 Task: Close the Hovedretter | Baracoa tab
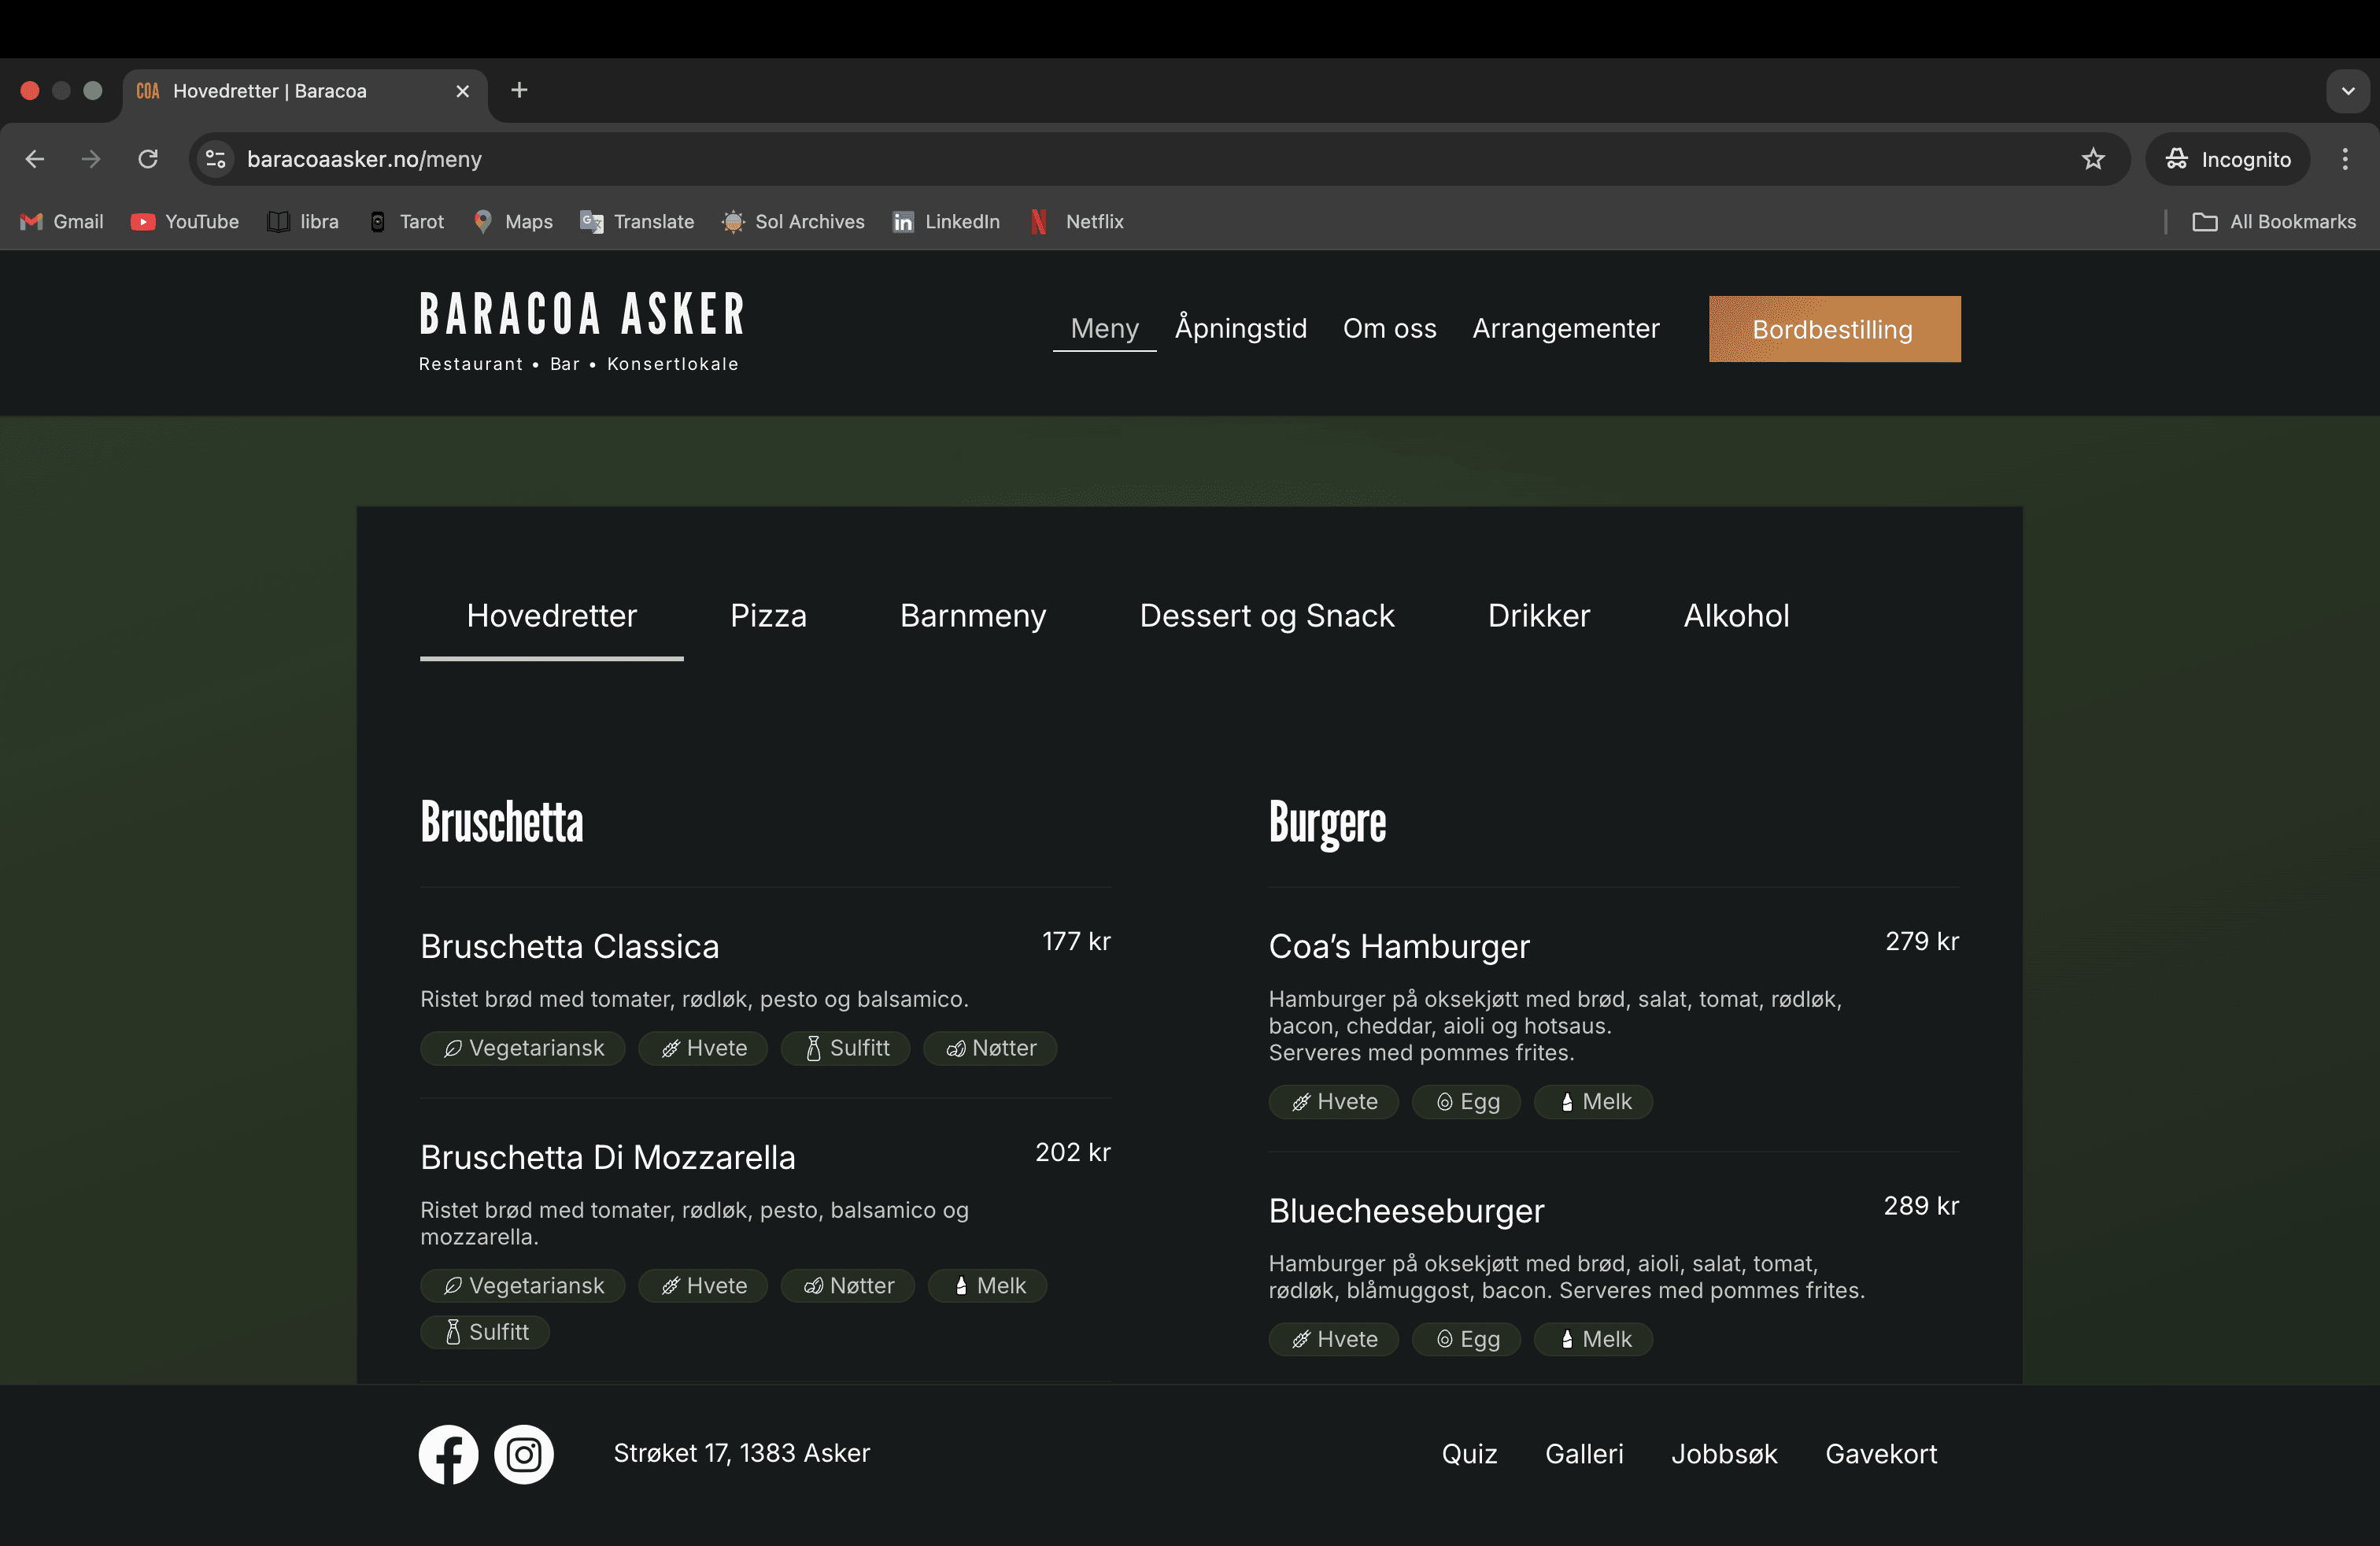pyautogui.click(x=463, y=91)
